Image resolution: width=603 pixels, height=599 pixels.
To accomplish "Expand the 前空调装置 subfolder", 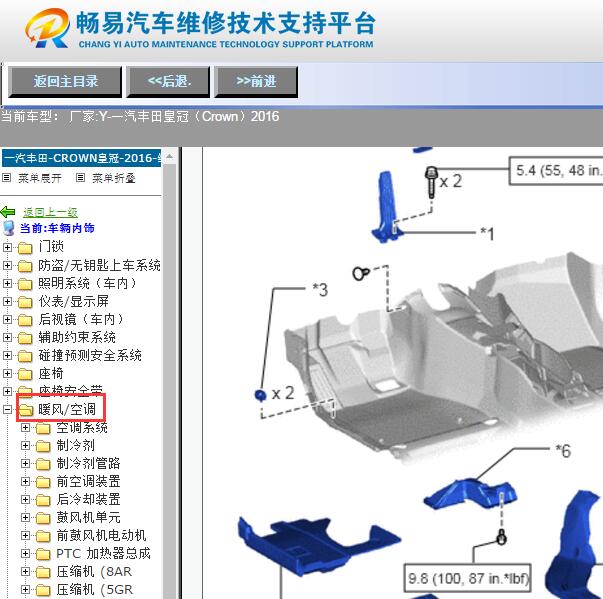I will pyautogui.click(x=25, y=481).
